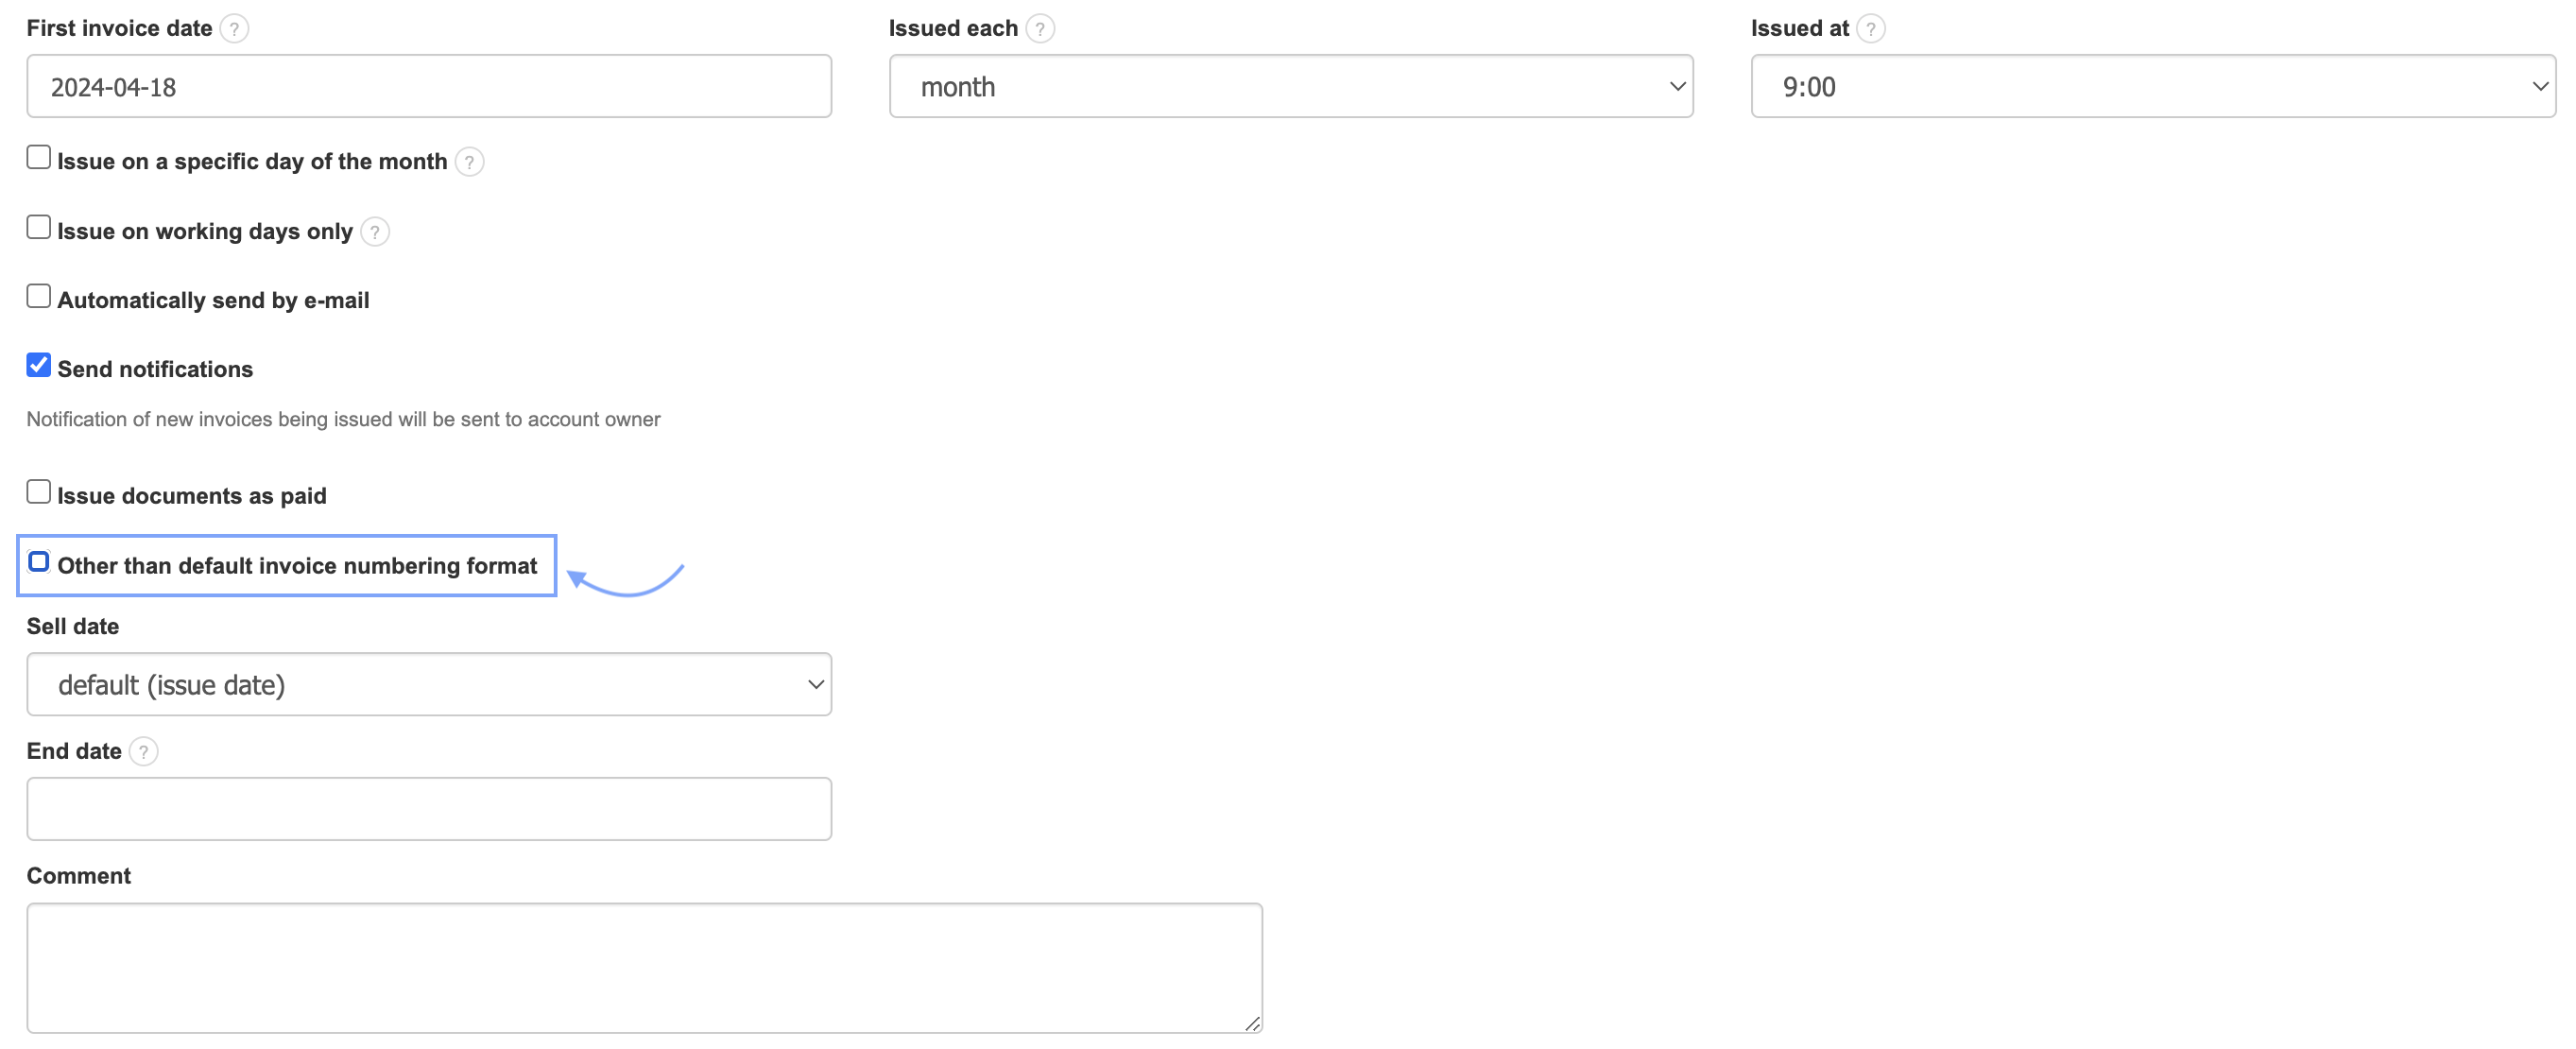The height and width of the screenshot is (1049, 2576).
Task: Click help icon next to First invoice date
Action: point(234,28)
